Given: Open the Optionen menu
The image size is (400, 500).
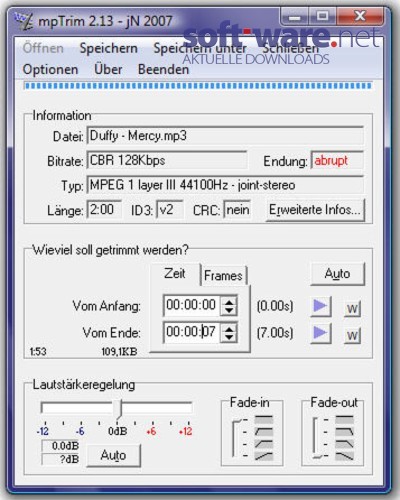Looking at the screenshot, I should [x=50, y=70].
